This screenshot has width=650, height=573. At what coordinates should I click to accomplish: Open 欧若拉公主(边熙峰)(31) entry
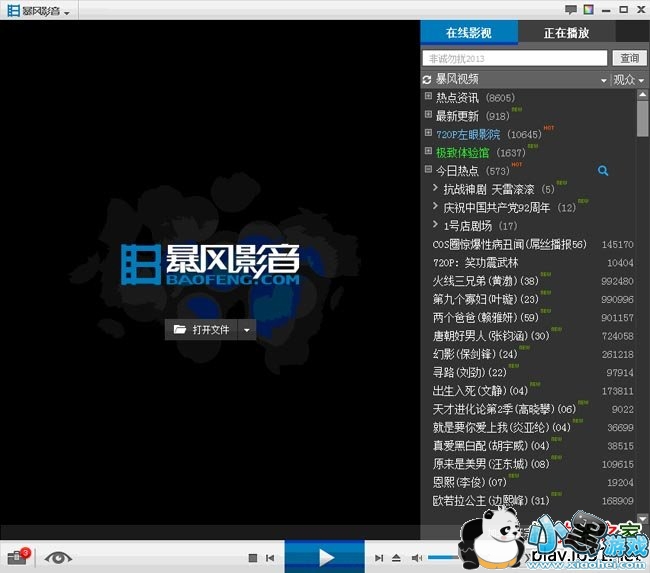click(x=532, y=500)
